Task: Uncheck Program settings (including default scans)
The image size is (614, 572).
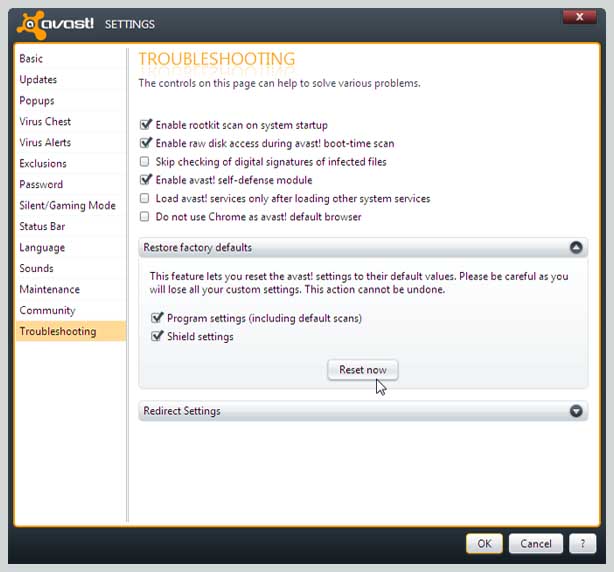Action: (x=157, y=318)
